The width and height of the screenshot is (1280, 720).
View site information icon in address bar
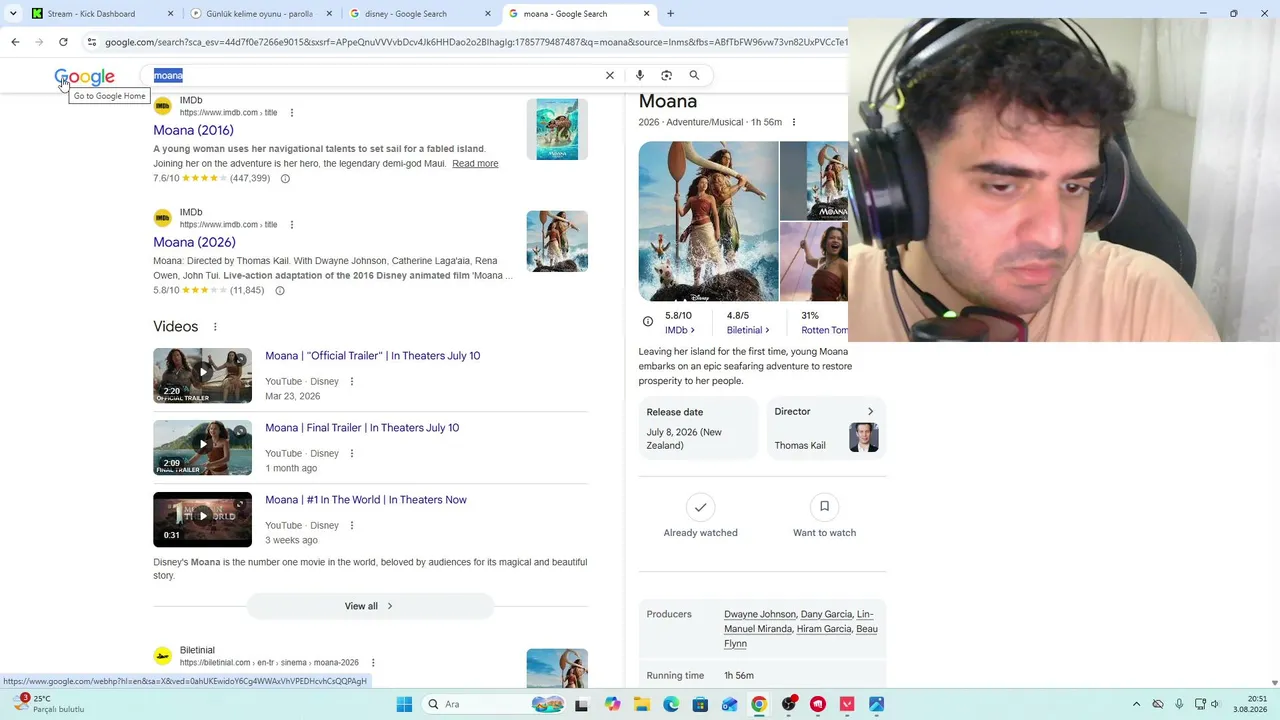92,42
